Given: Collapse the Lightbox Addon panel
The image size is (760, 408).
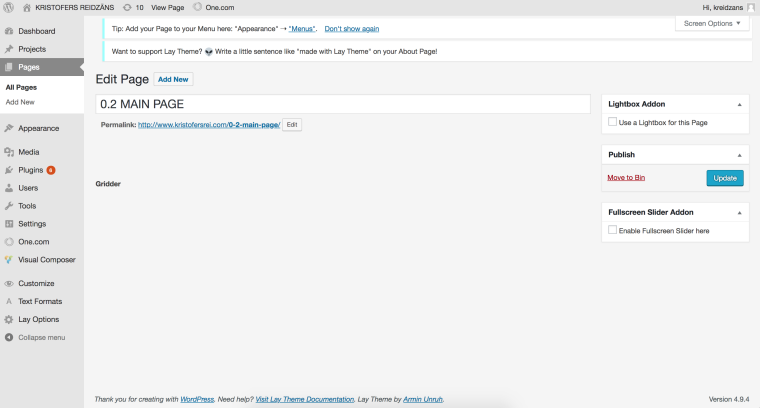Looking at the screenshot, I should pyautogui.click(x=740, y=104).
